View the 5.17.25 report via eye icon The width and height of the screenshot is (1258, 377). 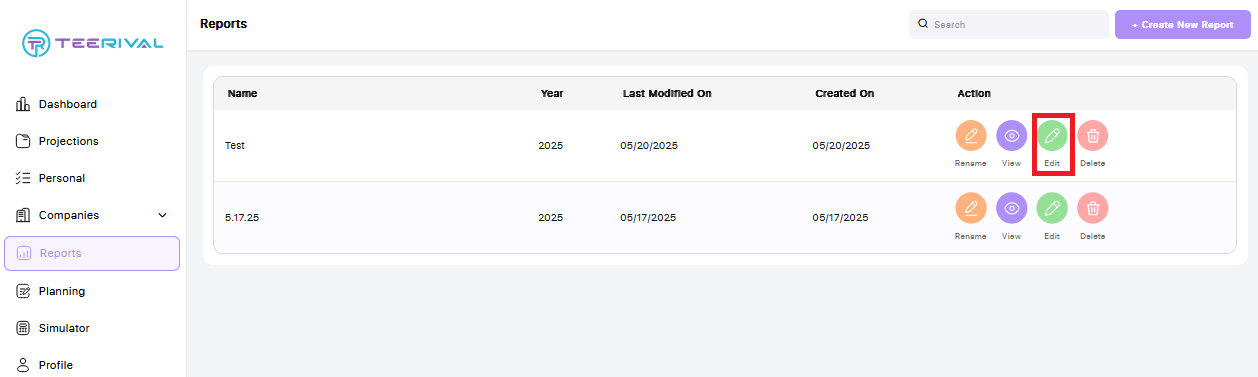click(1012, 209)
